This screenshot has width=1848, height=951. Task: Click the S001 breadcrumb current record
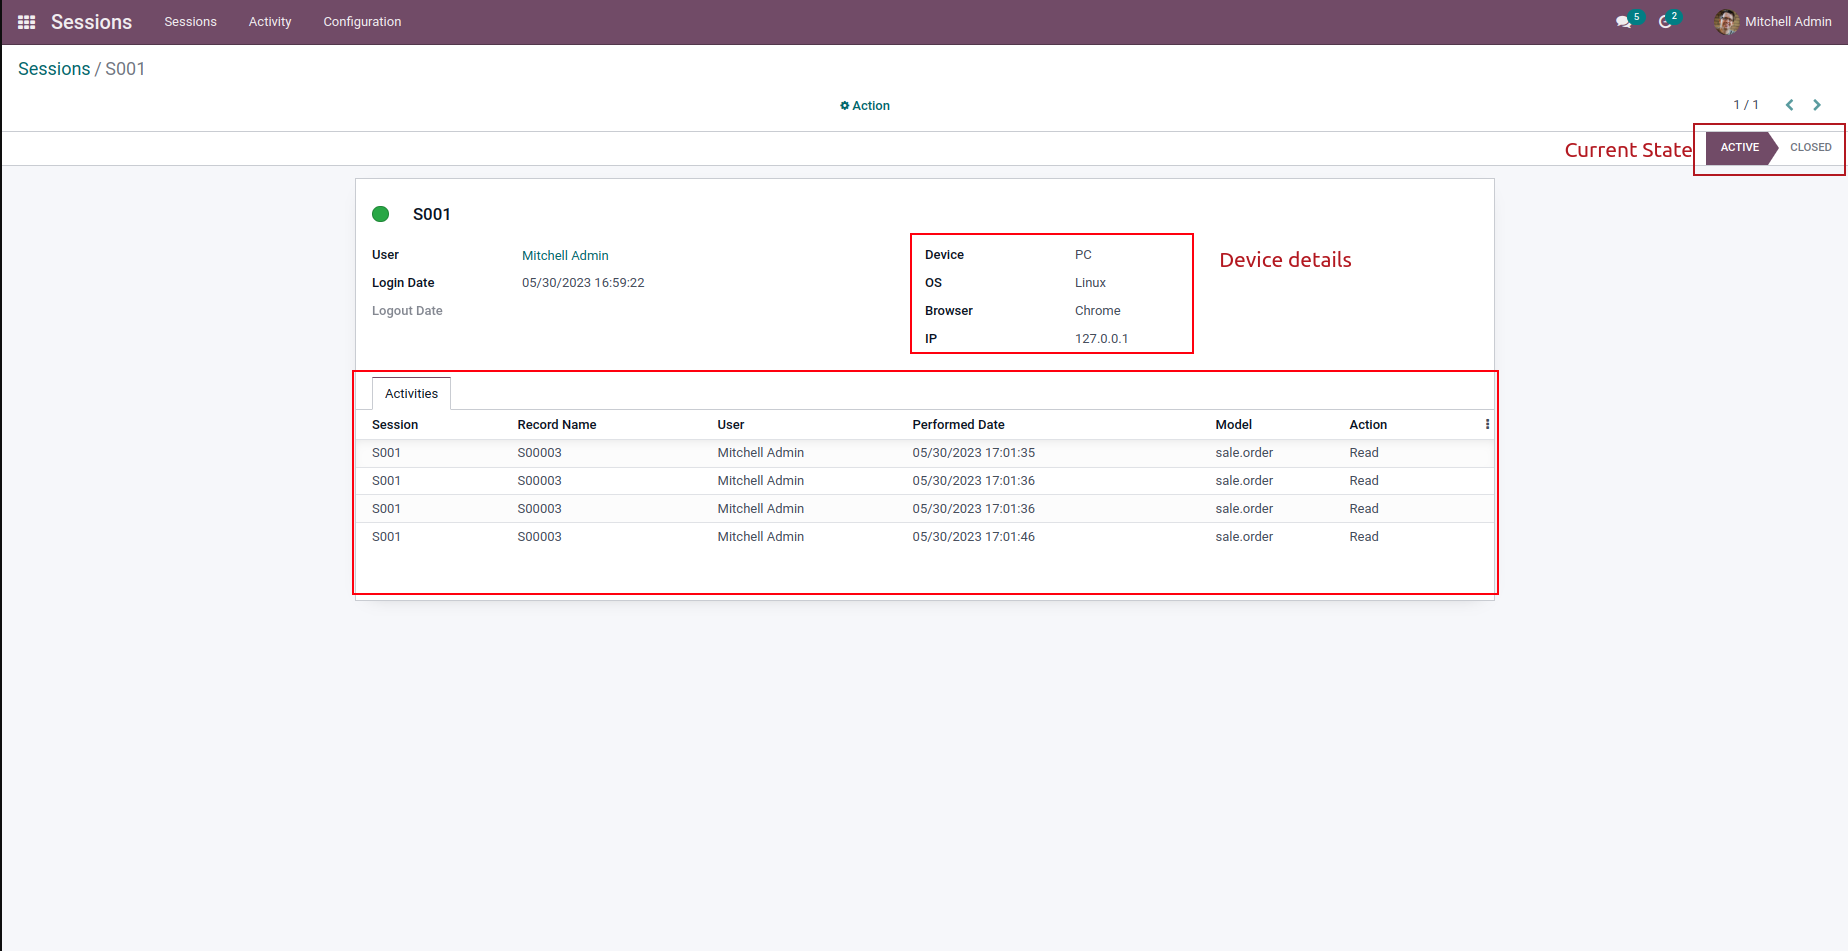click(125, 69)
